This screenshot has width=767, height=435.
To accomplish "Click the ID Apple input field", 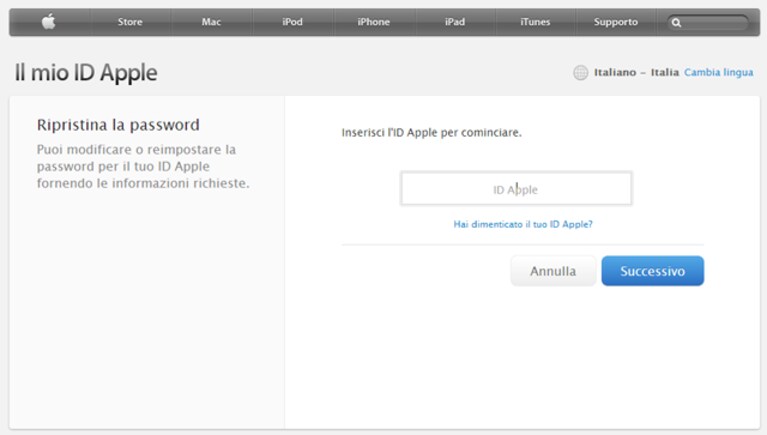I will (x=516, y=188).
